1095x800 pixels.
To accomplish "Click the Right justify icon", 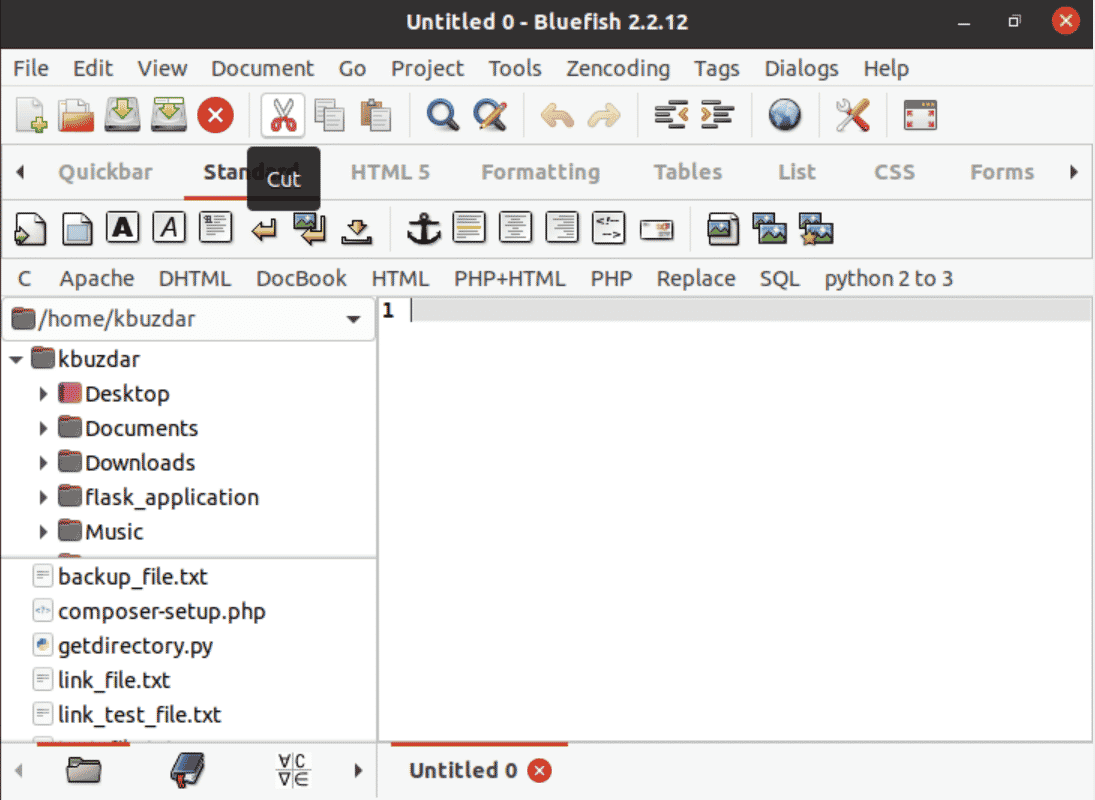I will point(561,228).
